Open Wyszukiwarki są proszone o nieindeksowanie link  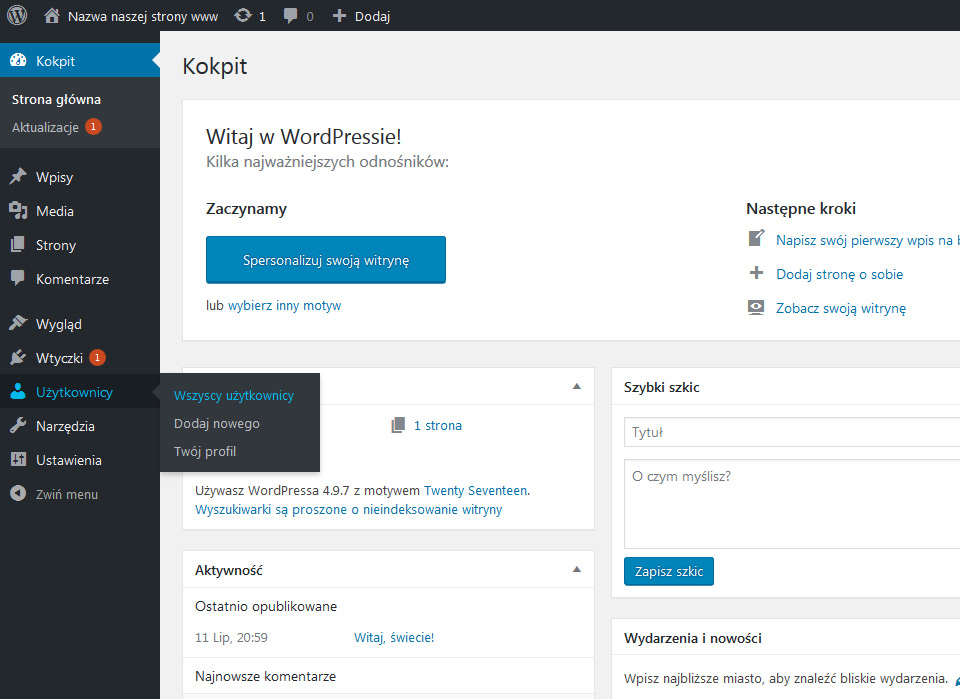(348, 509)
